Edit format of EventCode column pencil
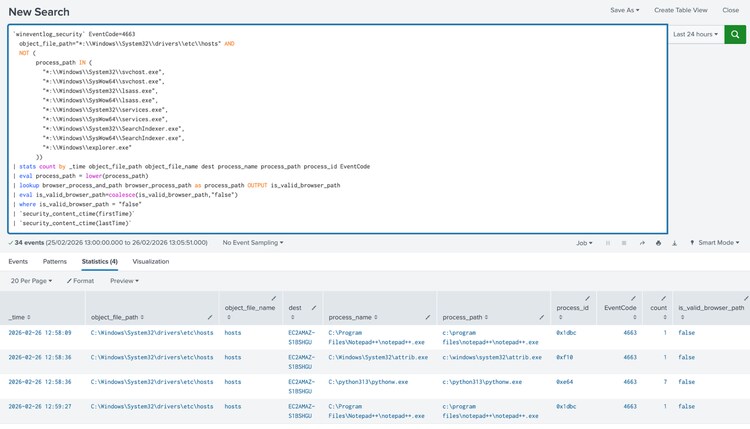750x429 pixels. (x=633, y=298)
